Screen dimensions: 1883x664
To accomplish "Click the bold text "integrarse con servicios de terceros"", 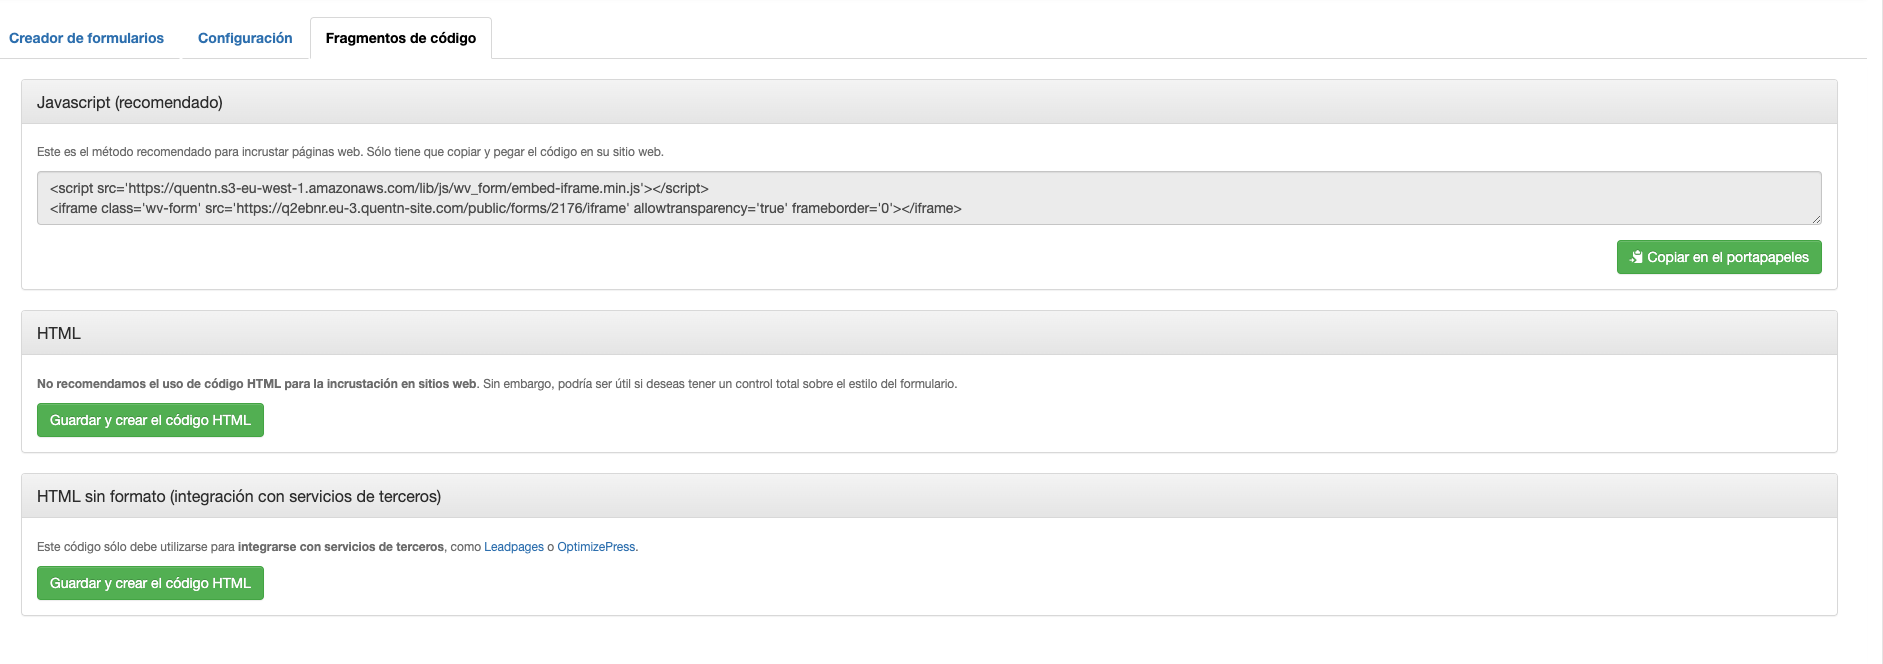I will click(x=341, y=547).
